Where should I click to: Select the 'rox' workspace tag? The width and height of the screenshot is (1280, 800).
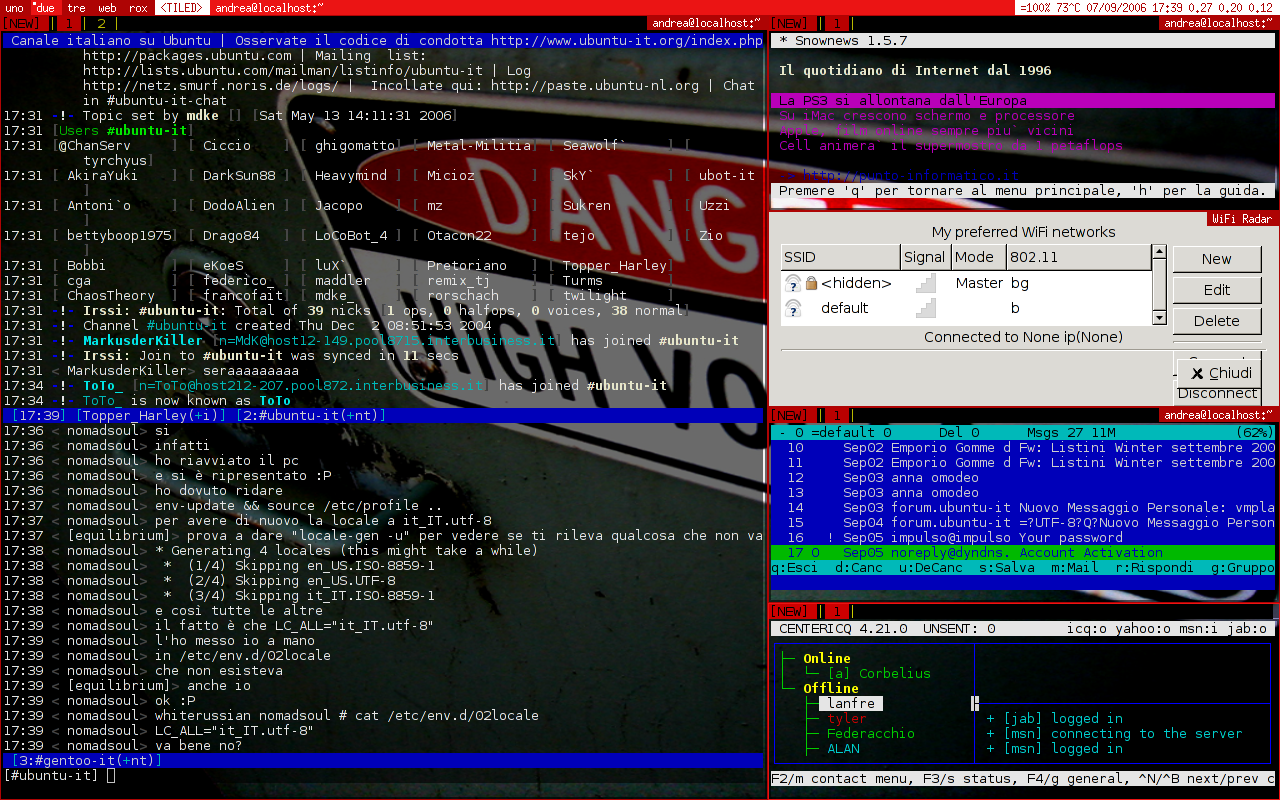(138, 8)
